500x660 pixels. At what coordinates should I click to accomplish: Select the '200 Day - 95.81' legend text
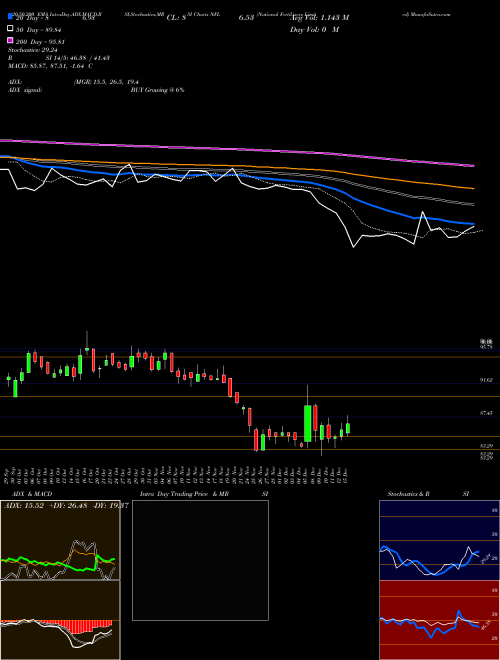click(40, 42)
